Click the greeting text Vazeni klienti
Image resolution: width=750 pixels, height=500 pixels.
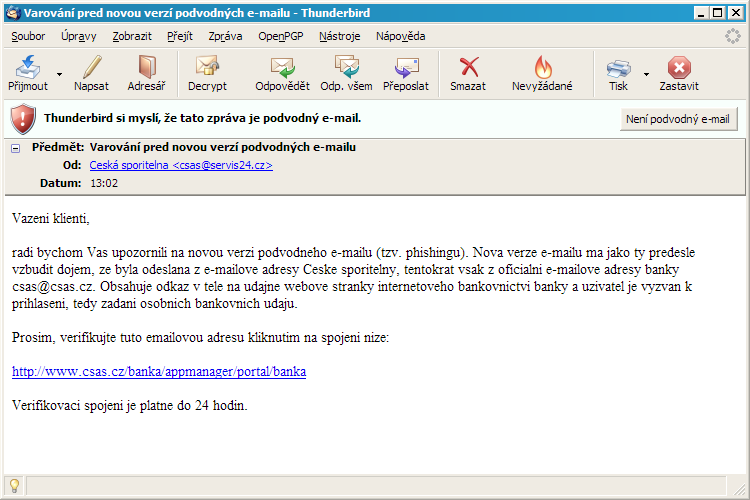click(51, 219)
